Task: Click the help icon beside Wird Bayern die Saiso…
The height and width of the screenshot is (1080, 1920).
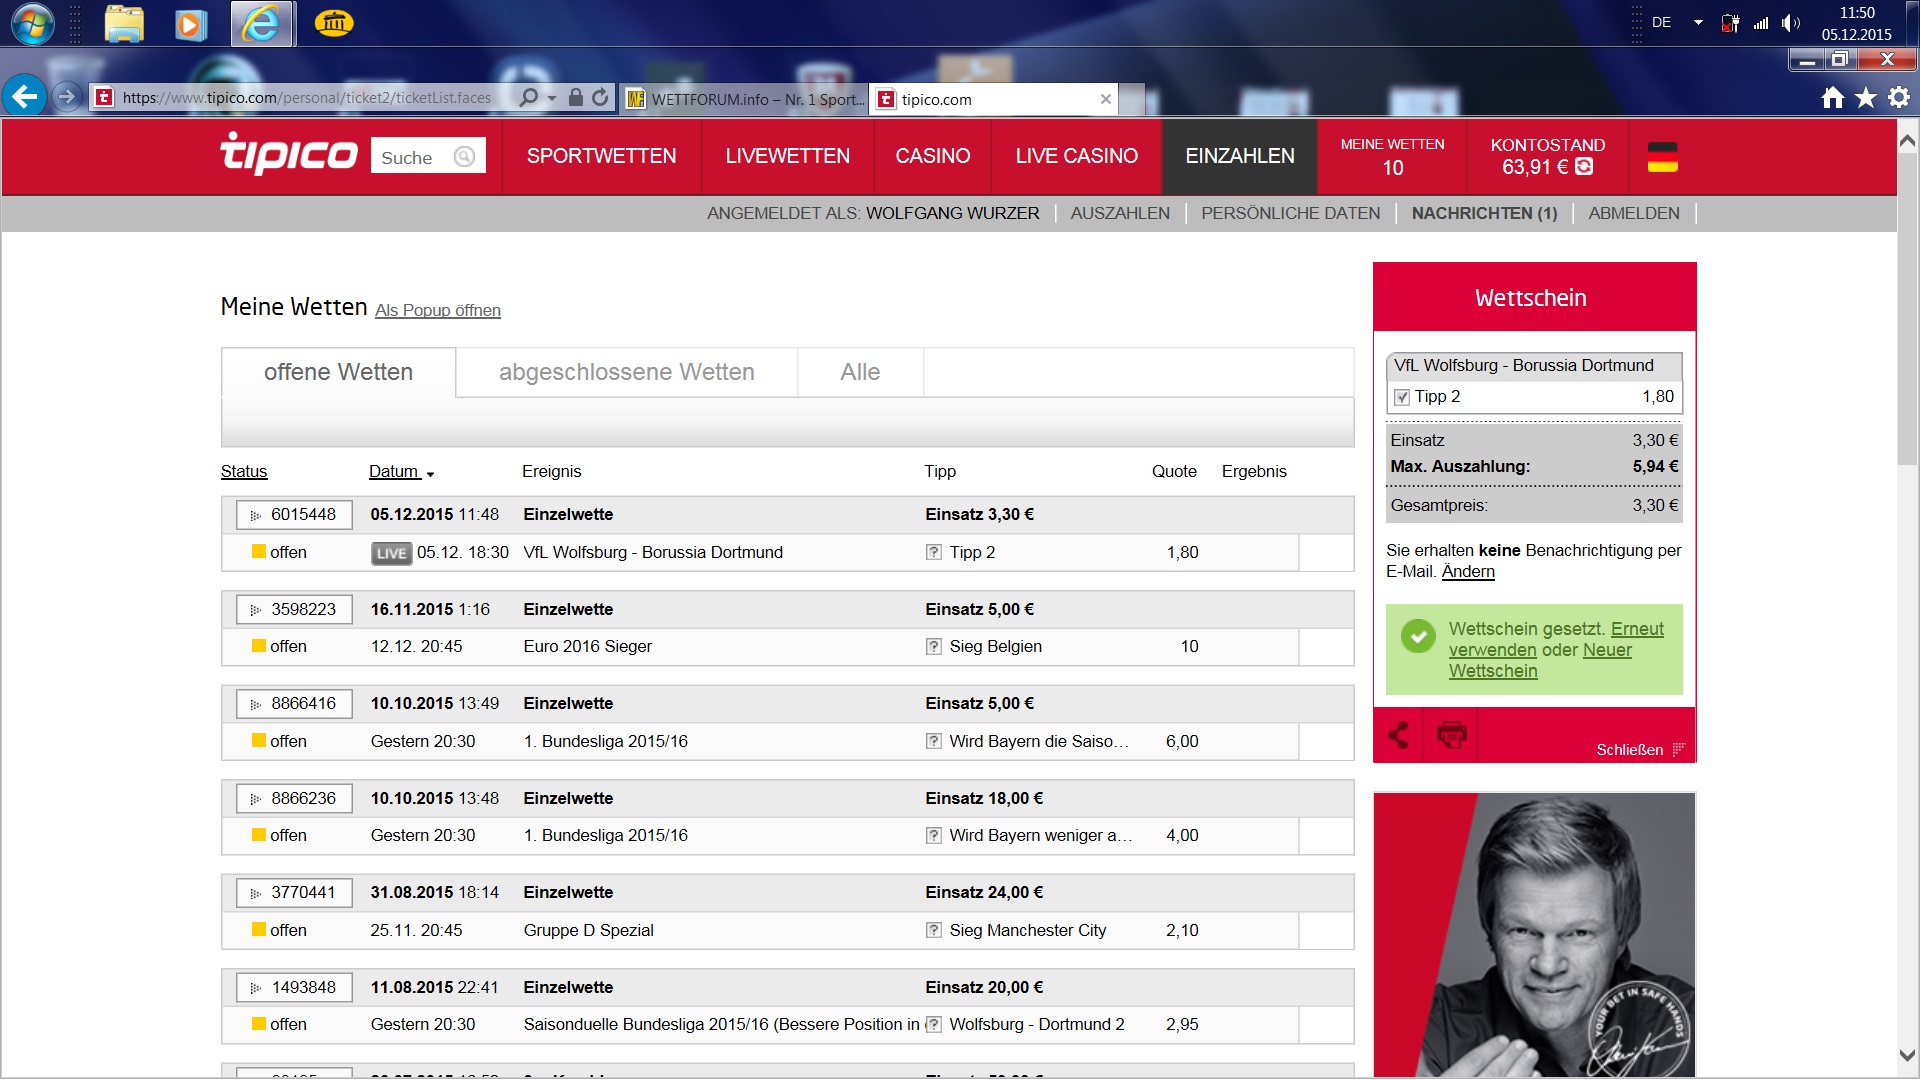Action: 933,741
